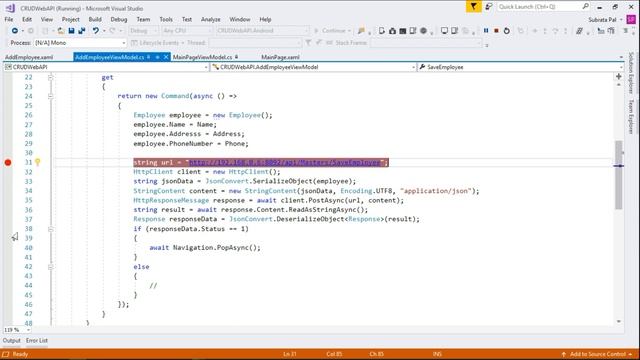Open the Analyze menu

click(211, 19)
